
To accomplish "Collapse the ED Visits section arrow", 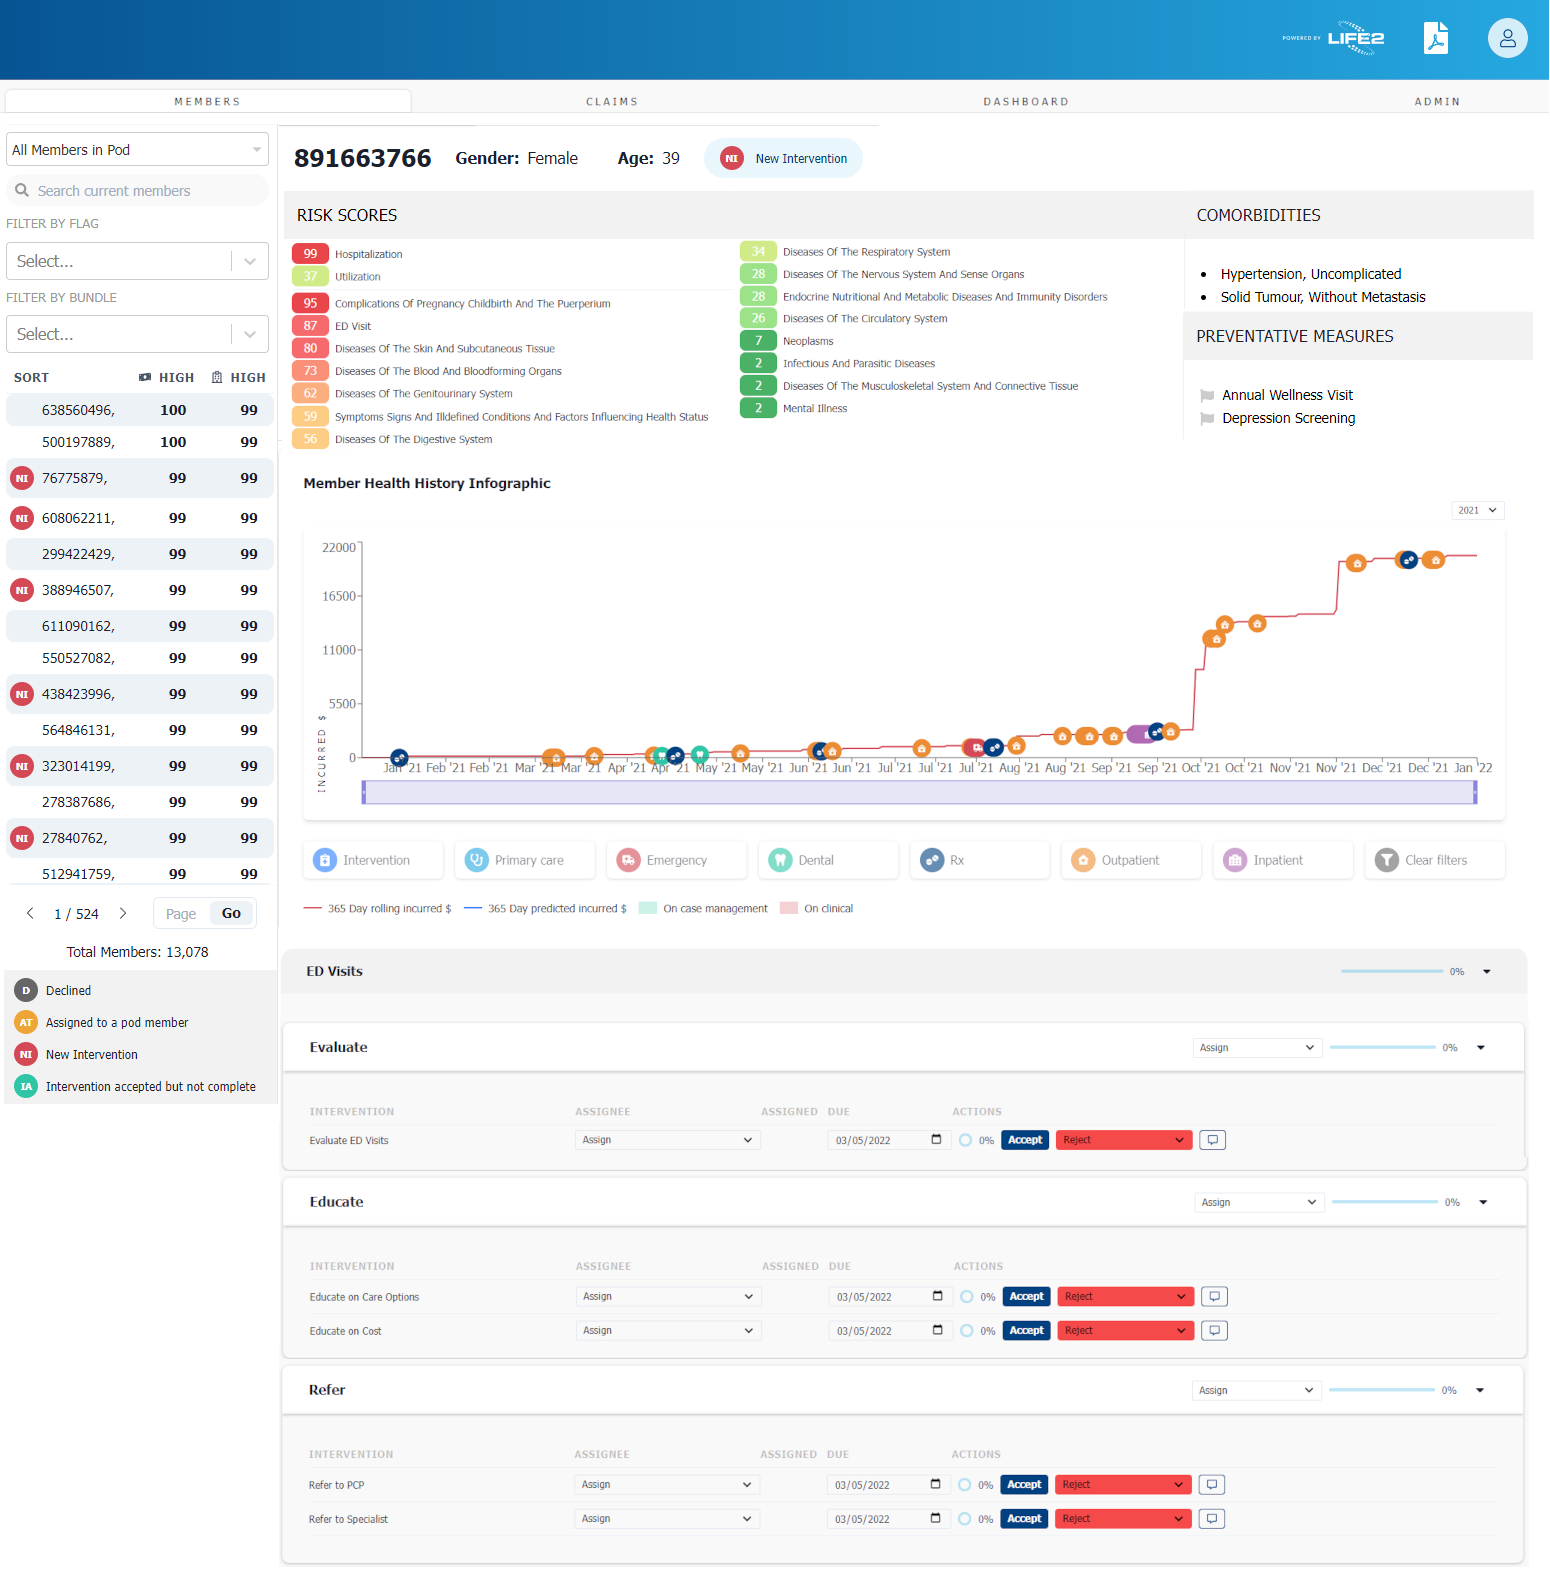I will 1487,971.
